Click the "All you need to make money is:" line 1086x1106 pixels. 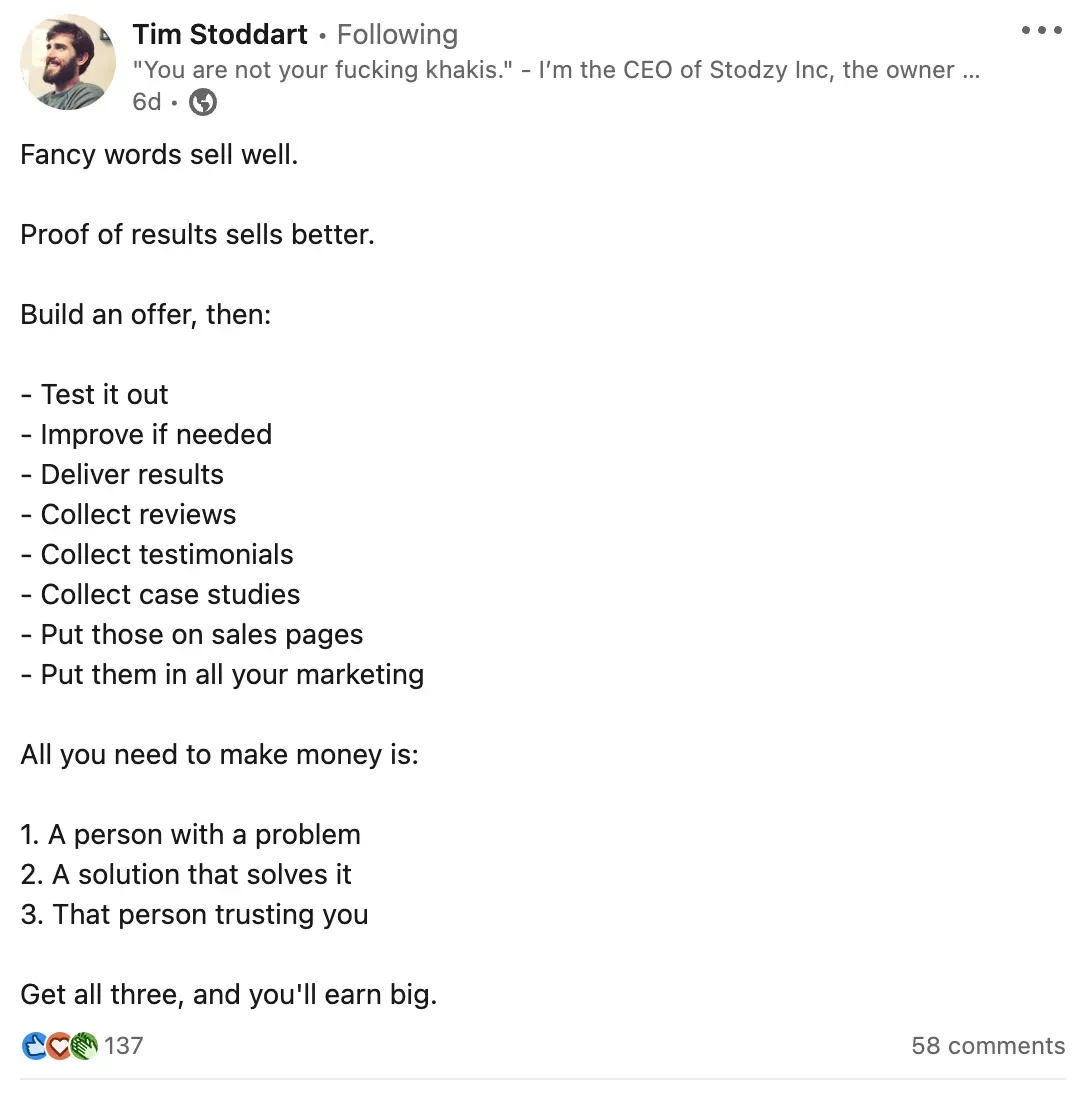219,755
